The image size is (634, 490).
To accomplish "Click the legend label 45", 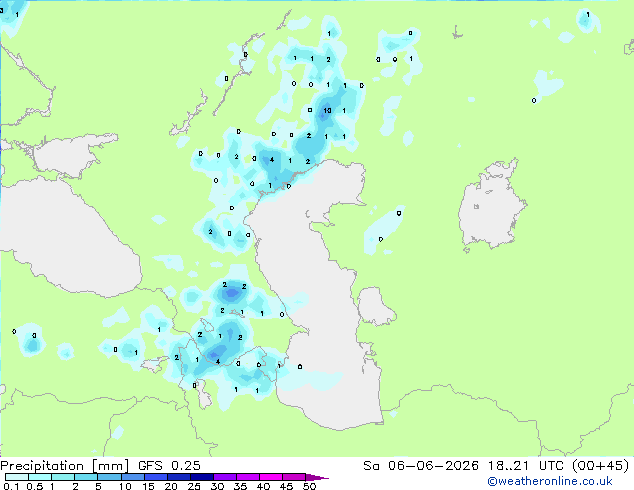I will coord(286,486).
